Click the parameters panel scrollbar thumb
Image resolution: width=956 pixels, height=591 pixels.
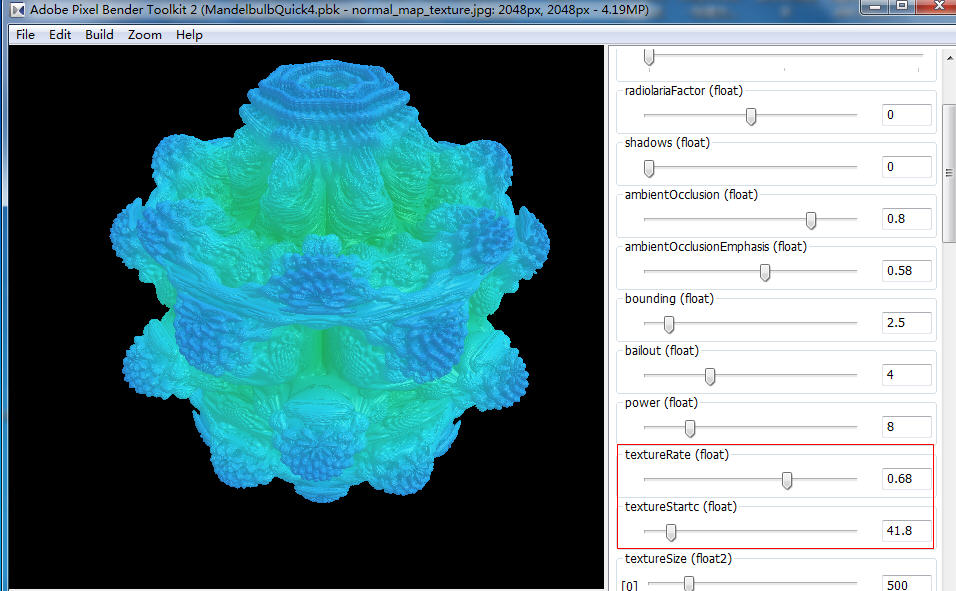949,173
